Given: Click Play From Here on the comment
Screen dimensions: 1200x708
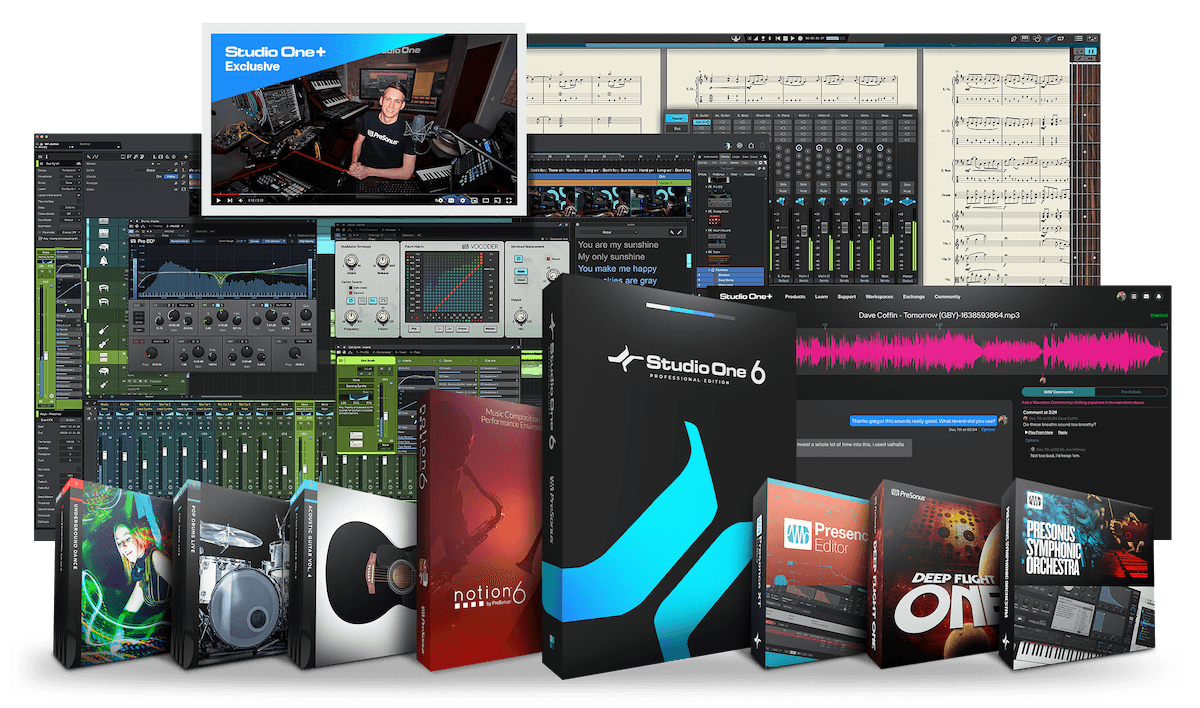Looking at the screenshot, I should point(1039,432).
